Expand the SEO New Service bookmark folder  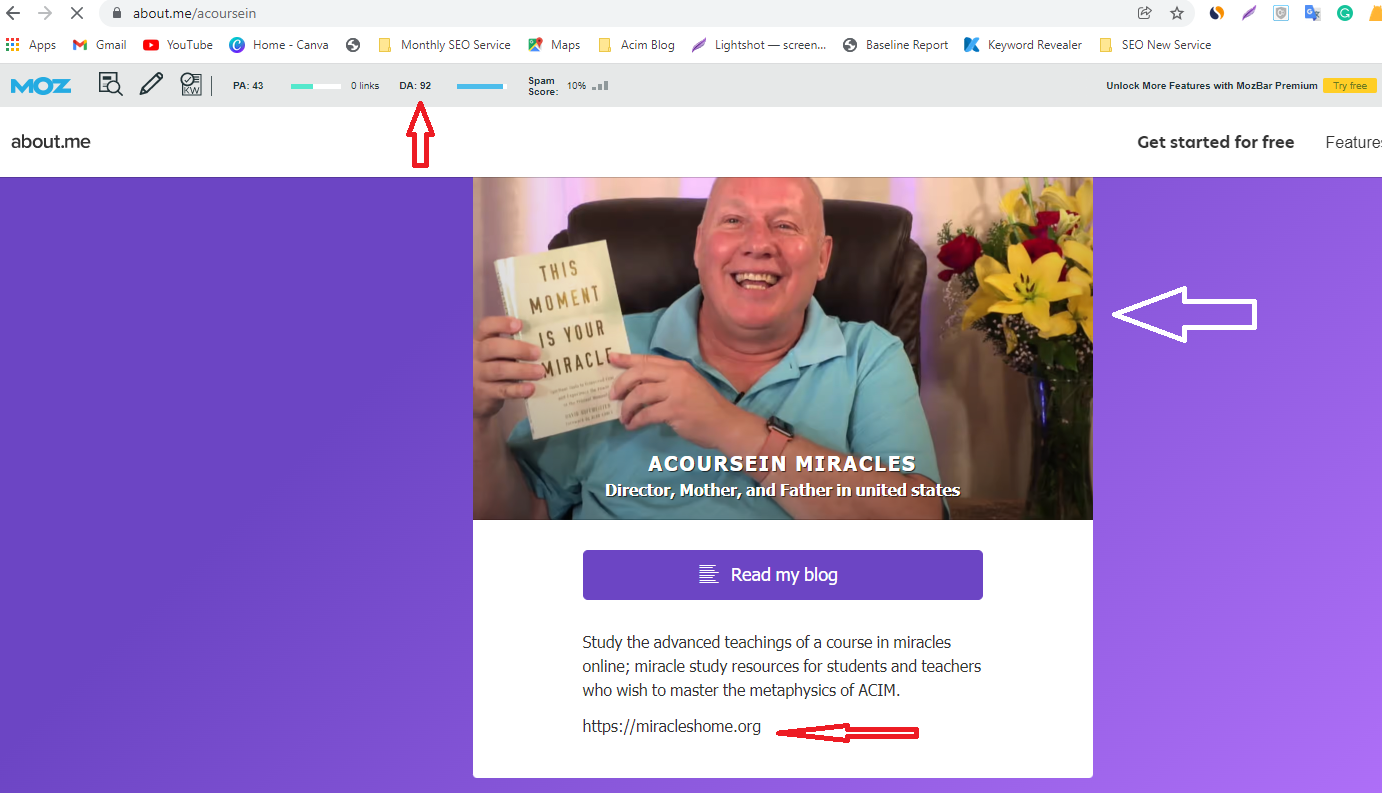coord(1155,45)
